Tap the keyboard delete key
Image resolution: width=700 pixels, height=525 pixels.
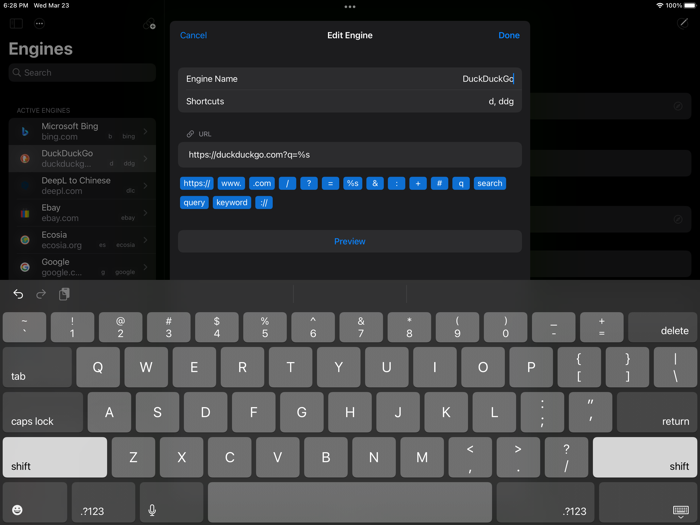(x=662, y=327)
